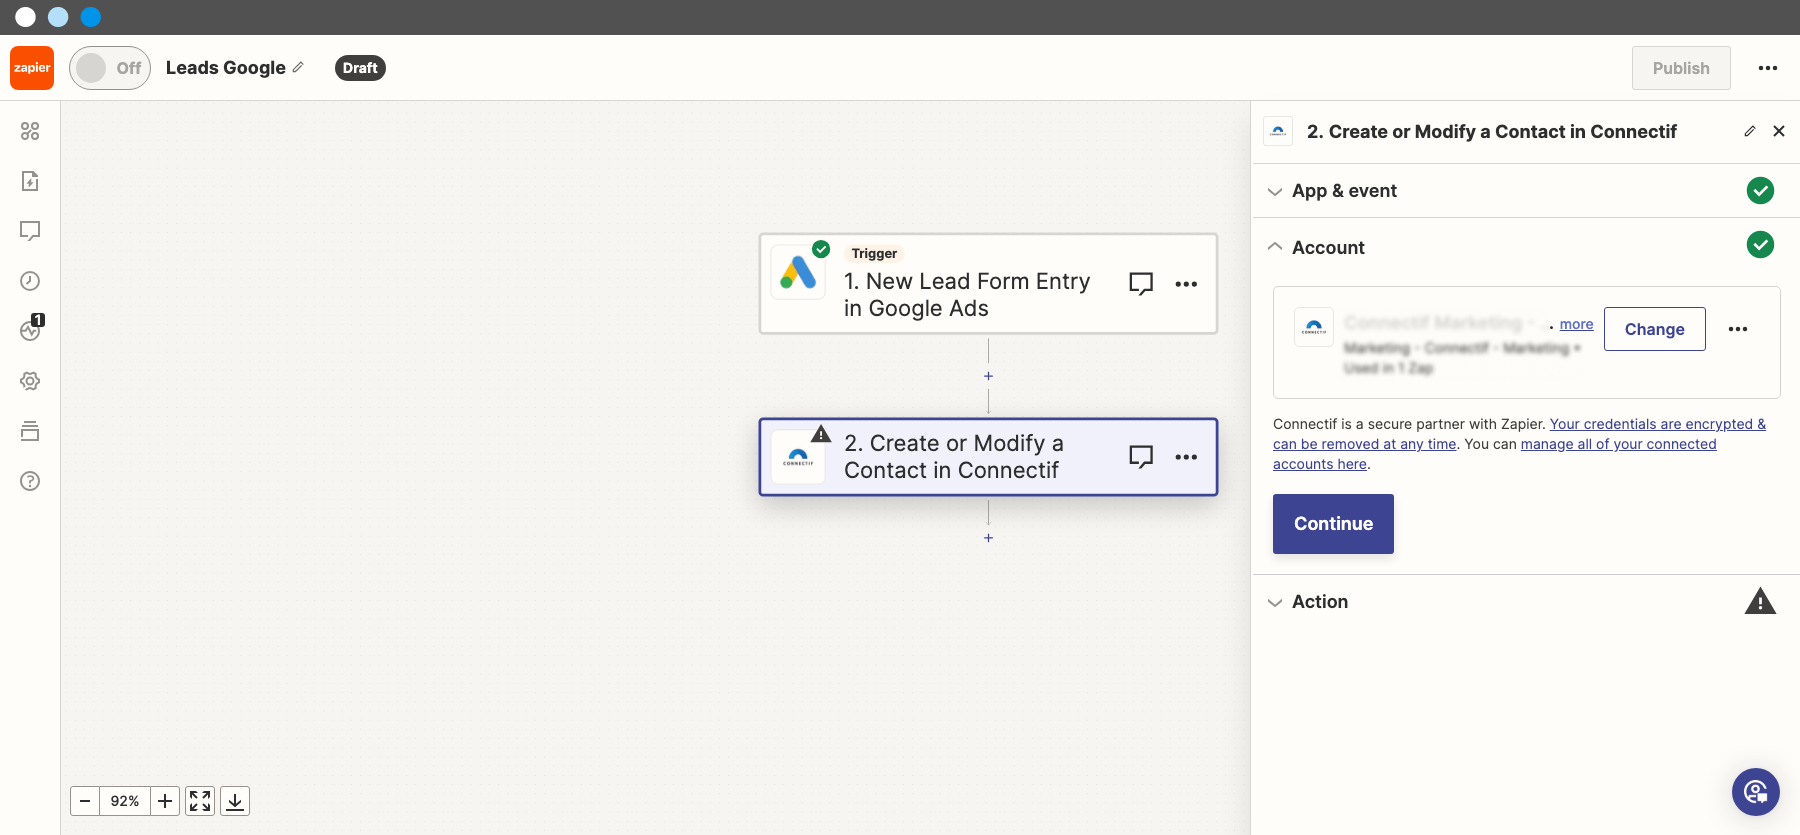This screenshot has height=835, width=1800.
Task: Fit the canvas to view
Action: coord(200,801)
